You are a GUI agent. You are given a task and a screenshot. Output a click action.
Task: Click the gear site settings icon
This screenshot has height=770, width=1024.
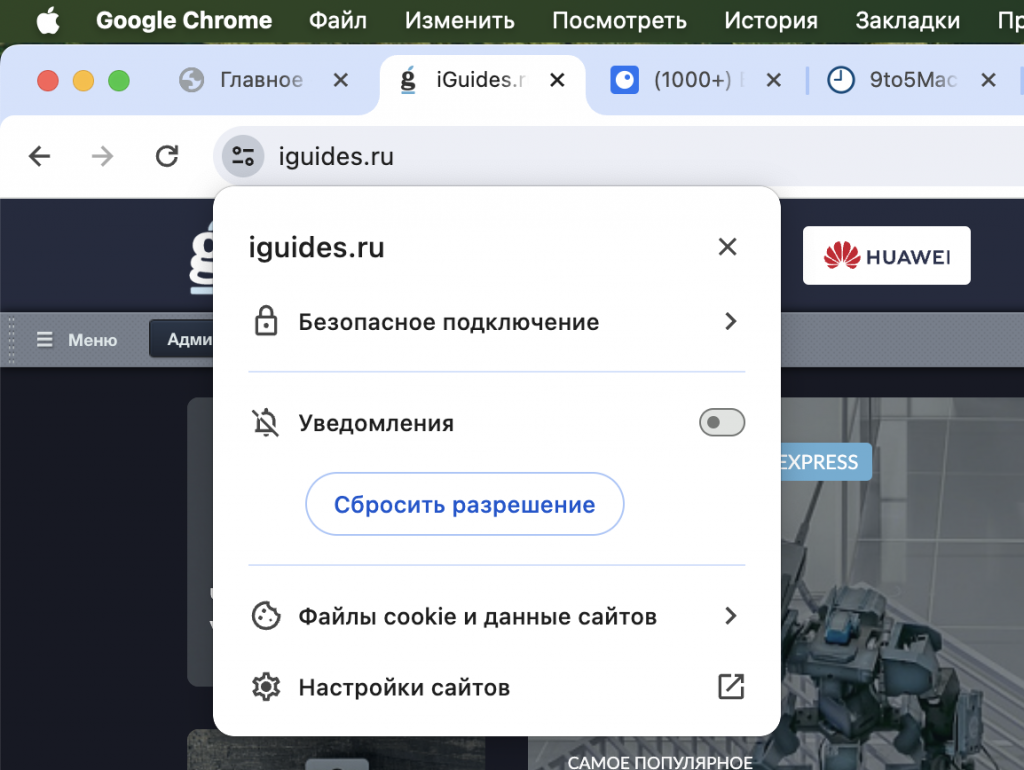[266, 687]
